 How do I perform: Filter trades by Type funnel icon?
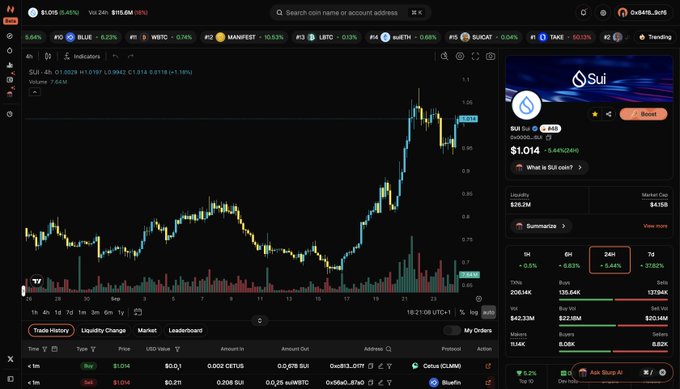[93, 349]
